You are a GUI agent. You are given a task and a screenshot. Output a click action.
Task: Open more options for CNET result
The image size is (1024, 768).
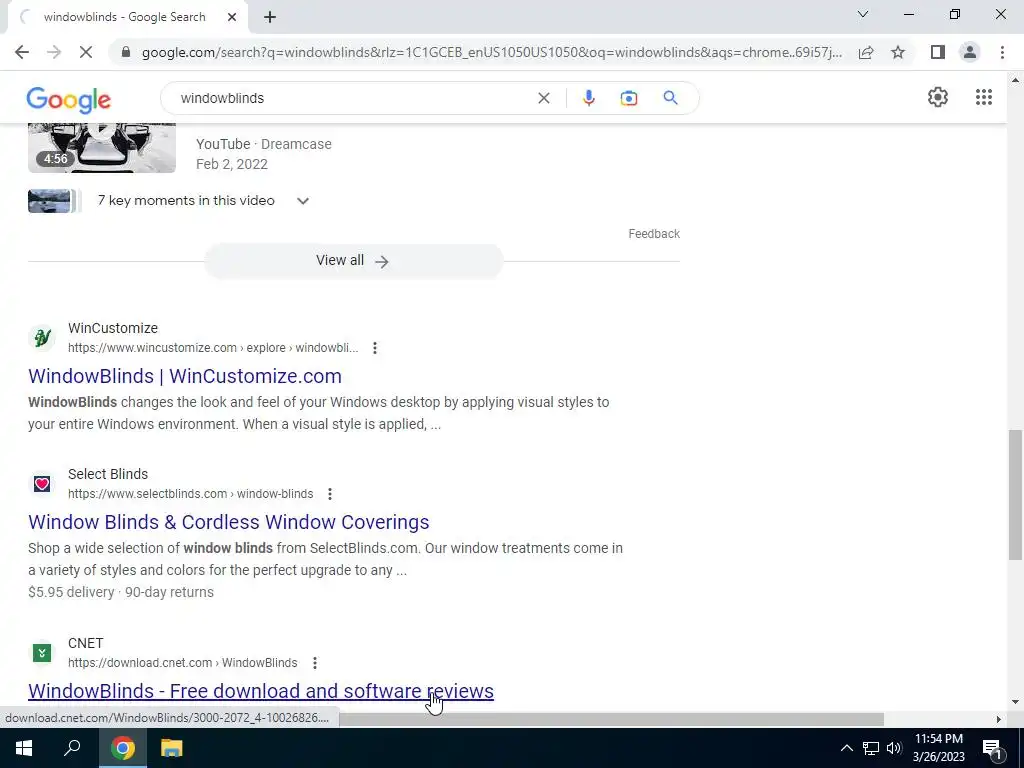pos(315,664)
